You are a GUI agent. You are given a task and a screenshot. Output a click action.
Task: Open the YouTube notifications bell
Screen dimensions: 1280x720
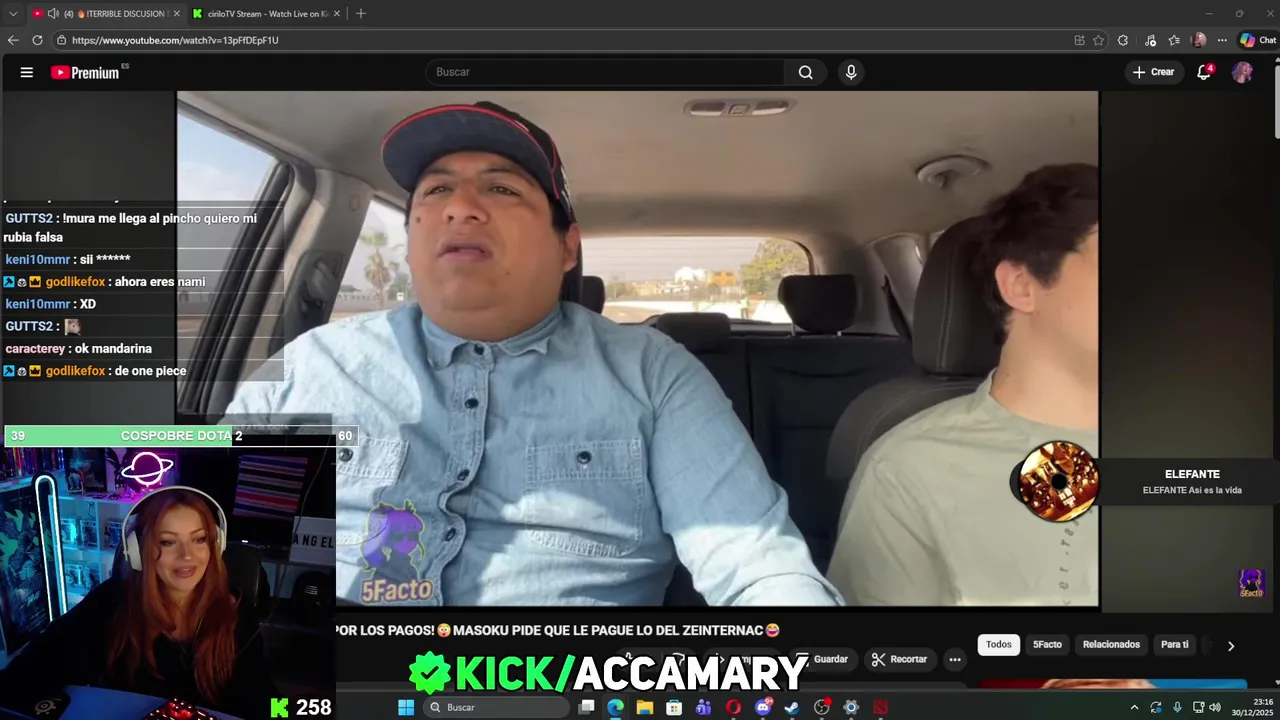1205,72
